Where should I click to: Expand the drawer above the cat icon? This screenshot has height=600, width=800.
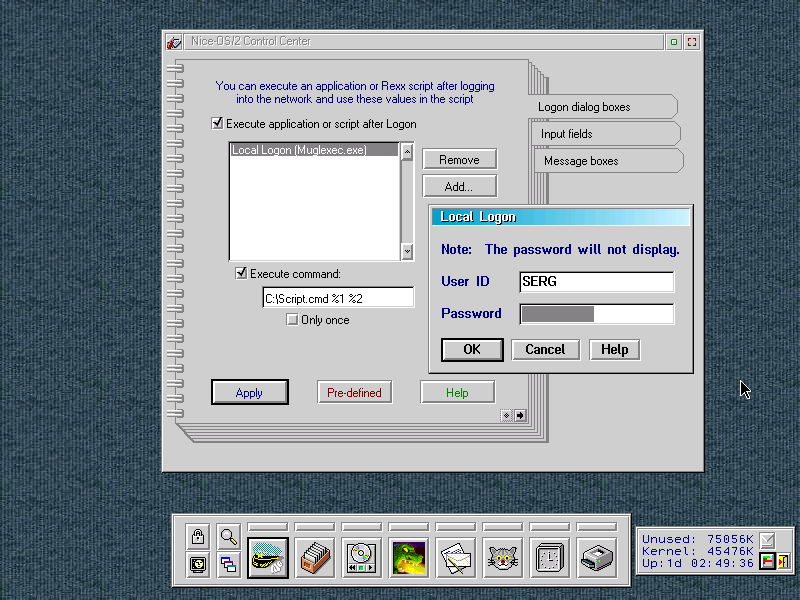[x=503, y=527]
